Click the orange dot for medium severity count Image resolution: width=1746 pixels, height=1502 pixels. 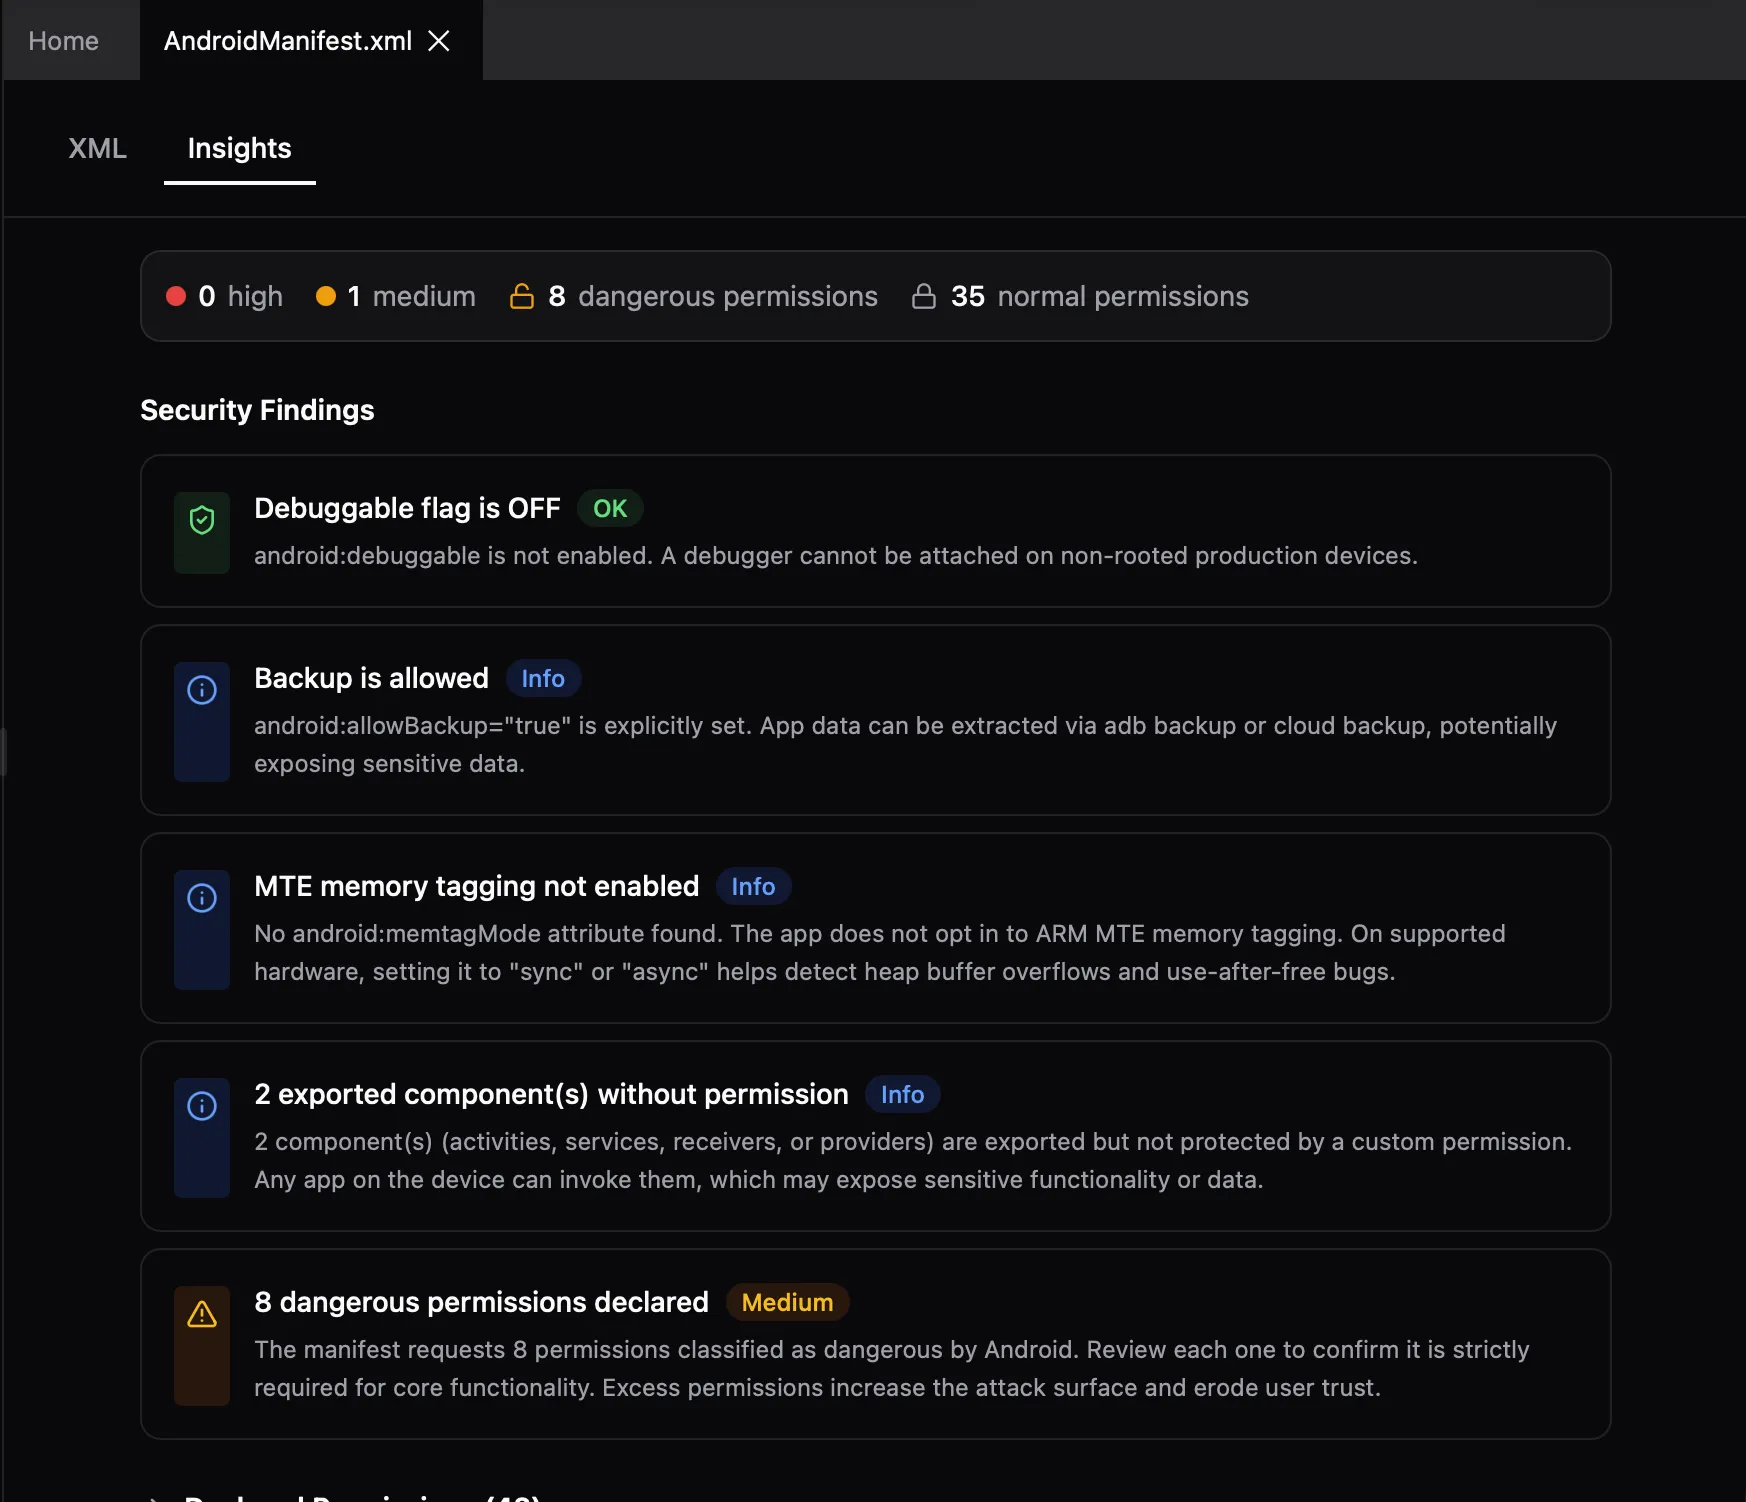(x=326, y=296)
